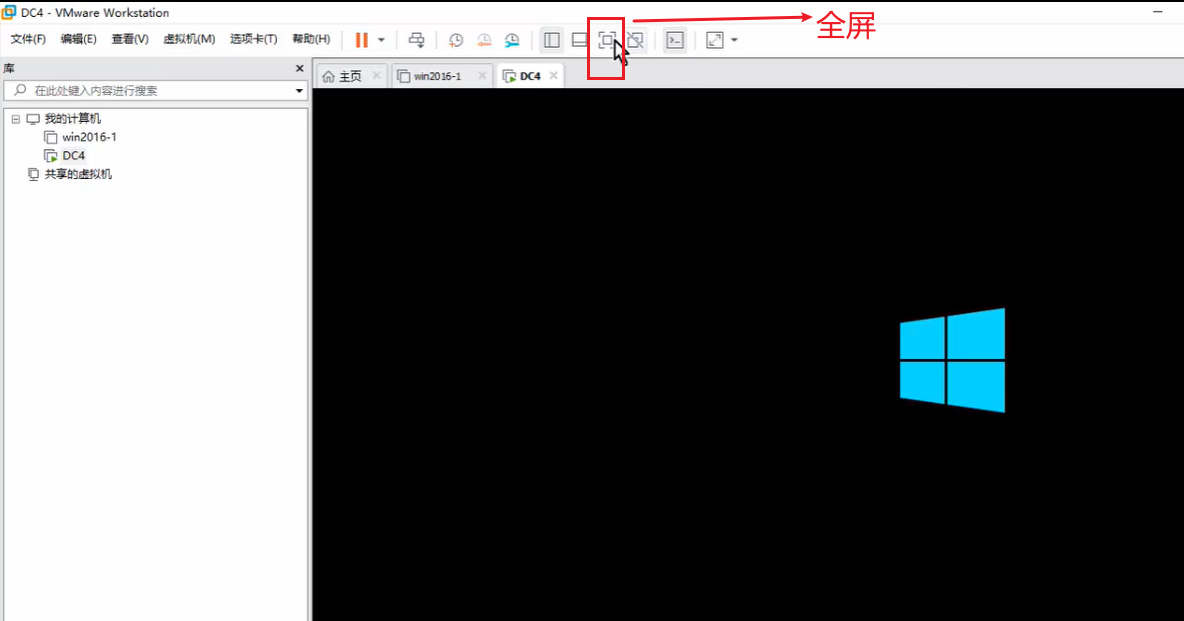Open the 查看(V) menu
This screenshot has height=621, width=1184.
click(130, 39)
